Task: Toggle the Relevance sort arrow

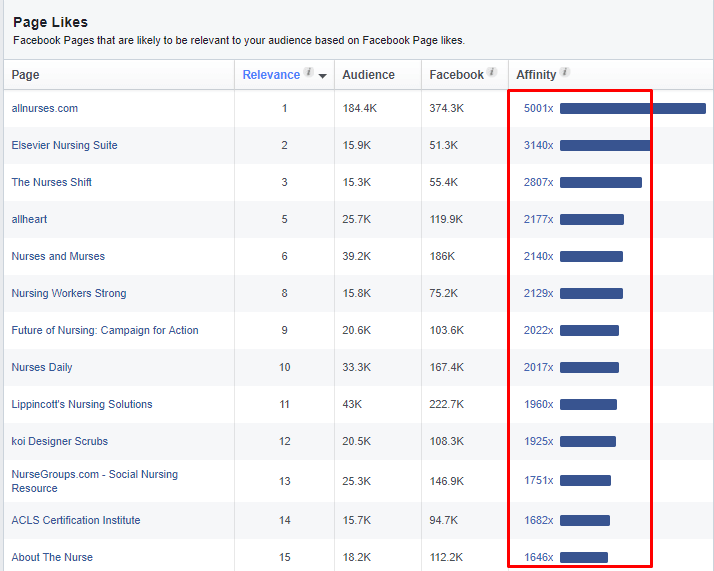Action: pyautogui.click(x=323, y=76)
